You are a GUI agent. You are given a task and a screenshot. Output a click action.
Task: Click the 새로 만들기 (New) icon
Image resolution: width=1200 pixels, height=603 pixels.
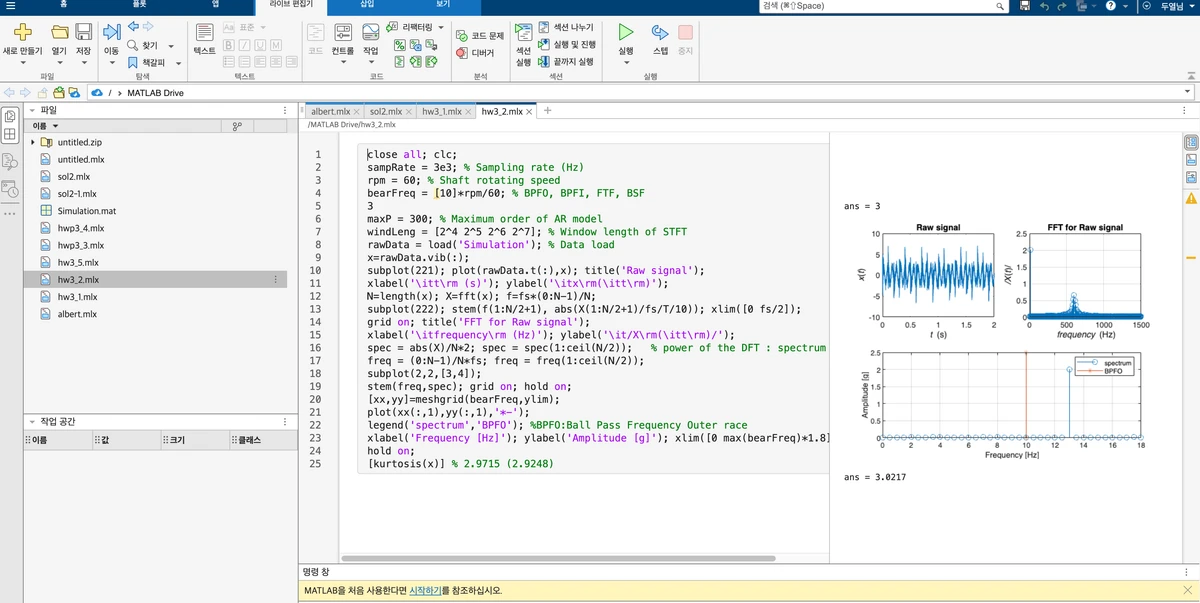point(21,32)
